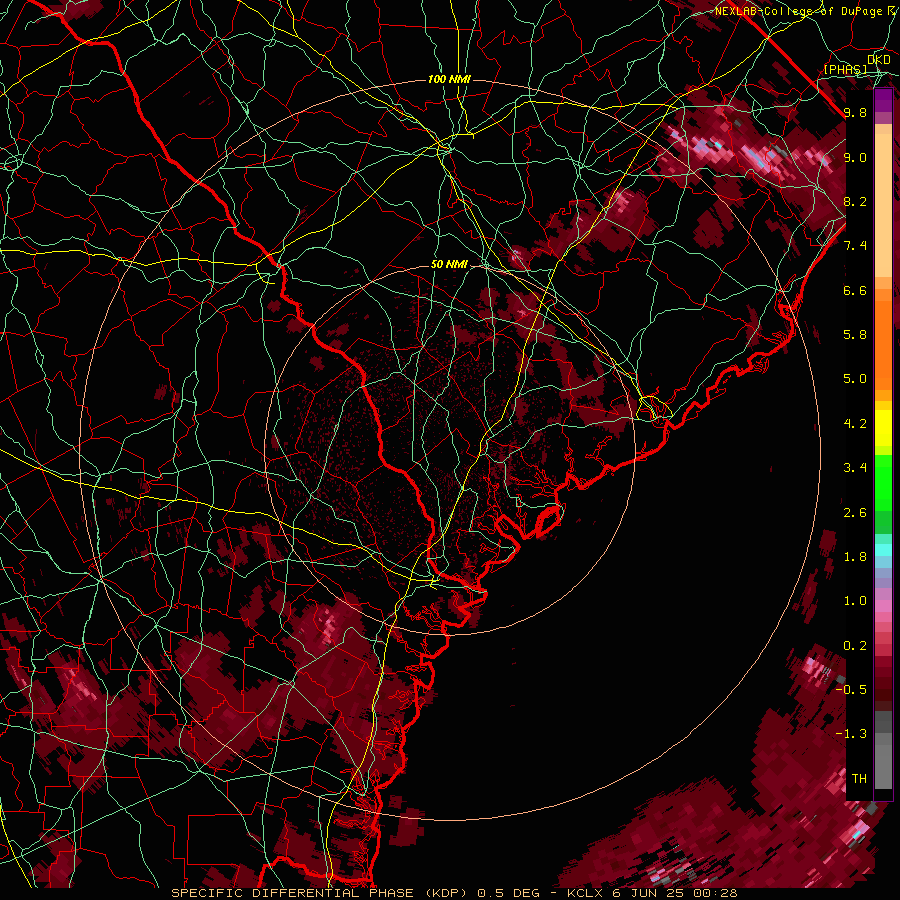The width and height of the screenshot is (900, 900).
Task: Click the 0.2 scale value
Action: [x=855, y=646]
